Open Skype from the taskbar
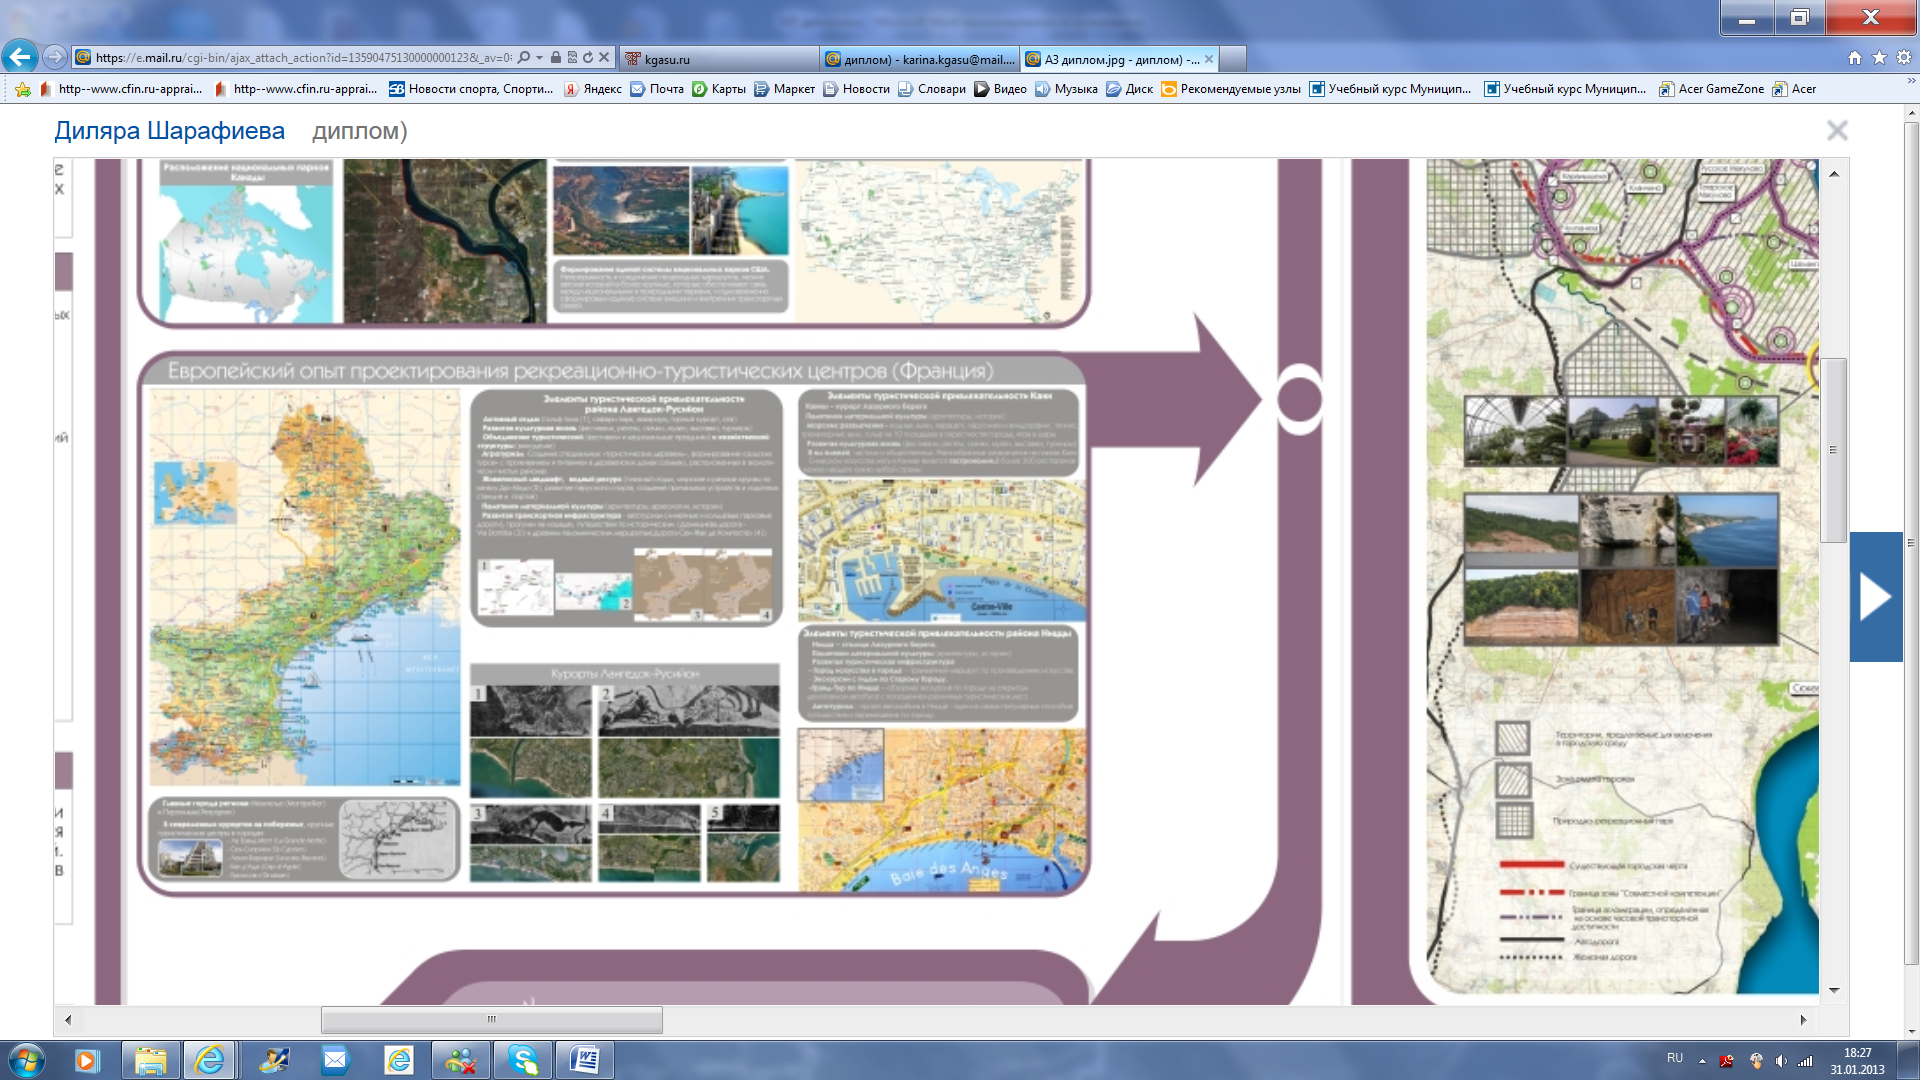Screen dimensions: 1920x1080 (523, 1060)
